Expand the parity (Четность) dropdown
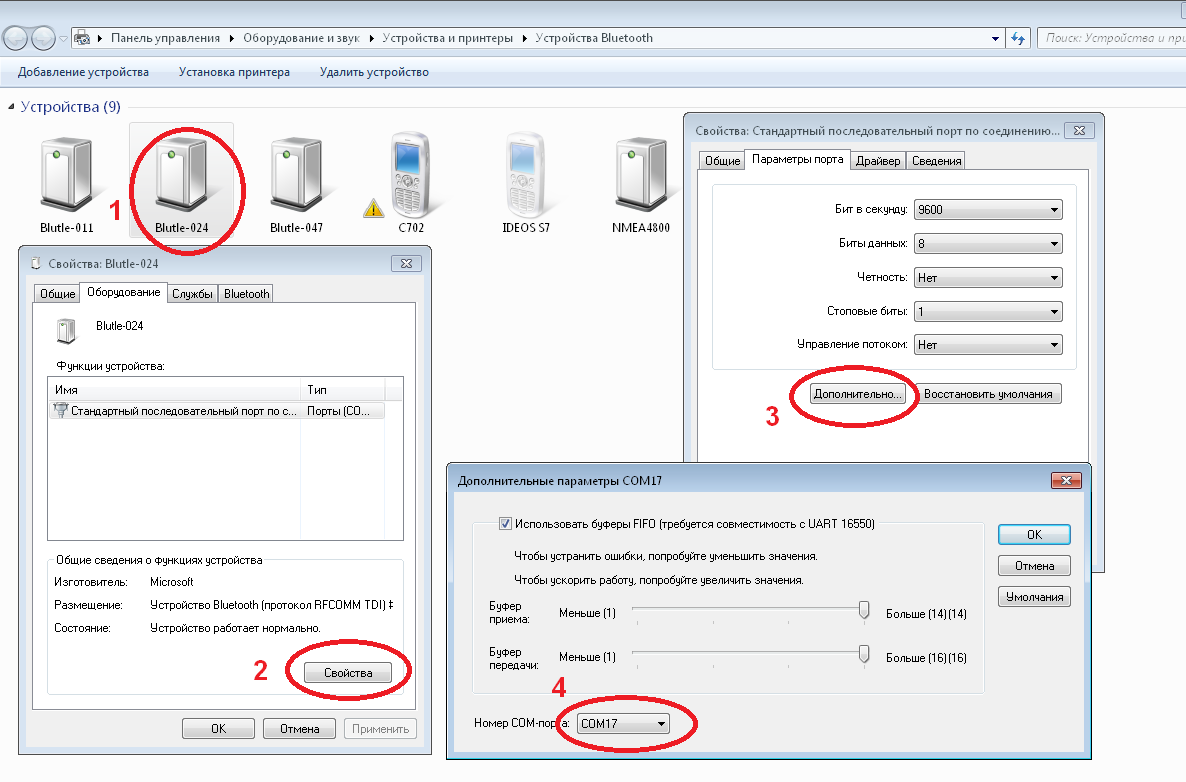Screen dimensions: 1186x782 [987, 278]
